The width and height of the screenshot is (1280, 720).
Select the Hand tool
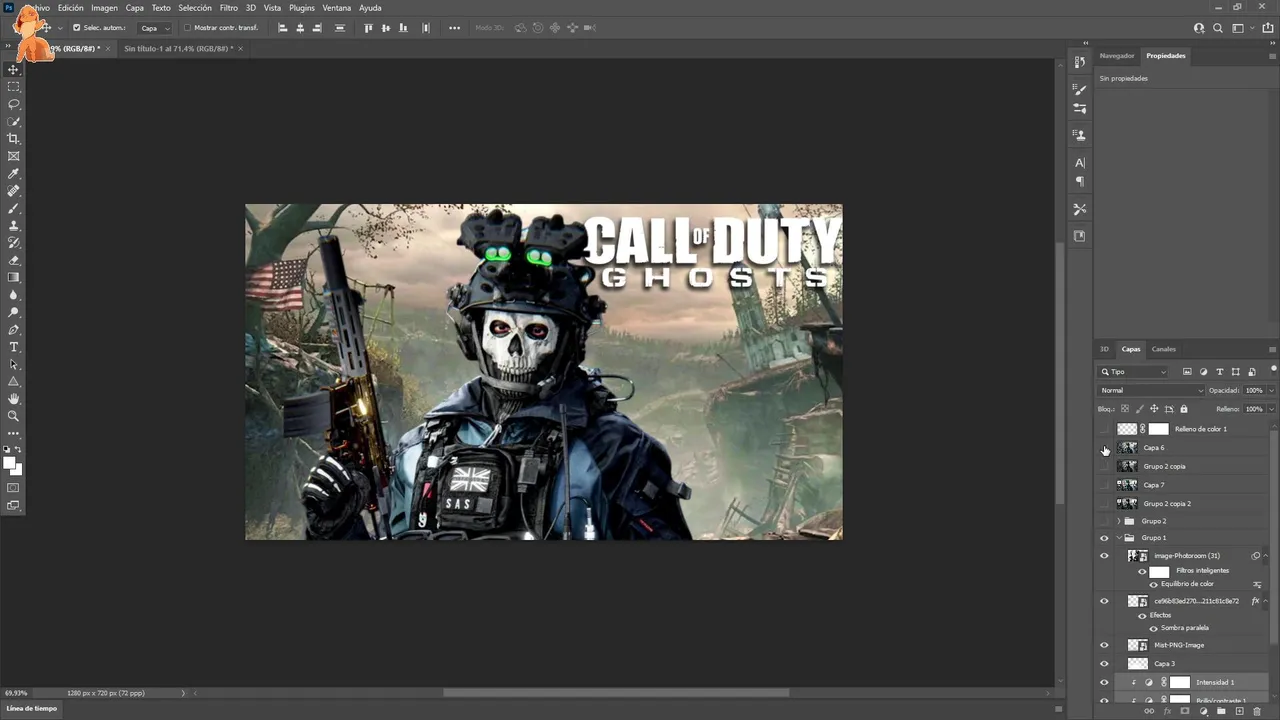[x=14, y=399]
